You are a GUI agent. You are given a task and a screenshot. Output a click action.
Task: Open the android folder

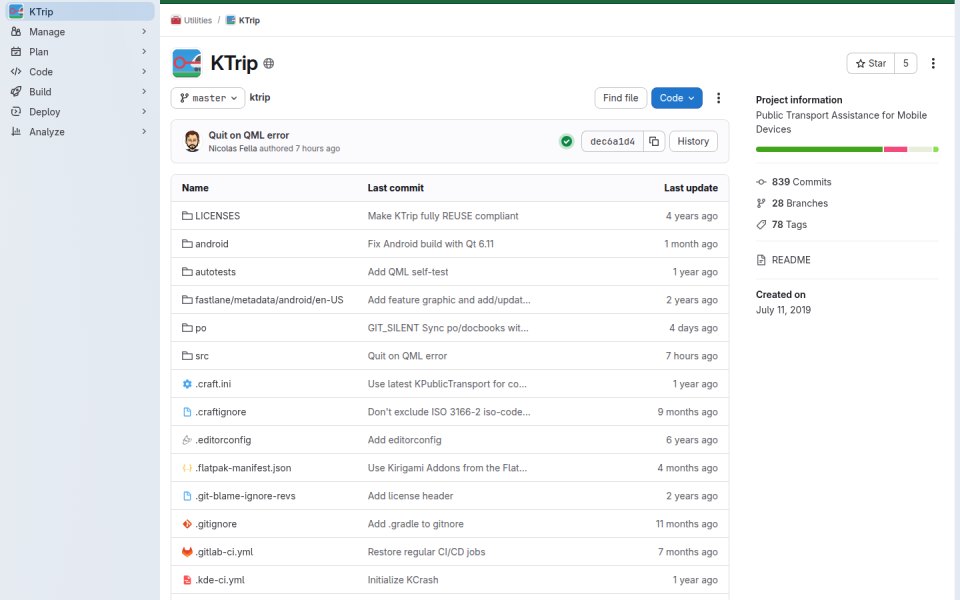(x=212, y=244)
